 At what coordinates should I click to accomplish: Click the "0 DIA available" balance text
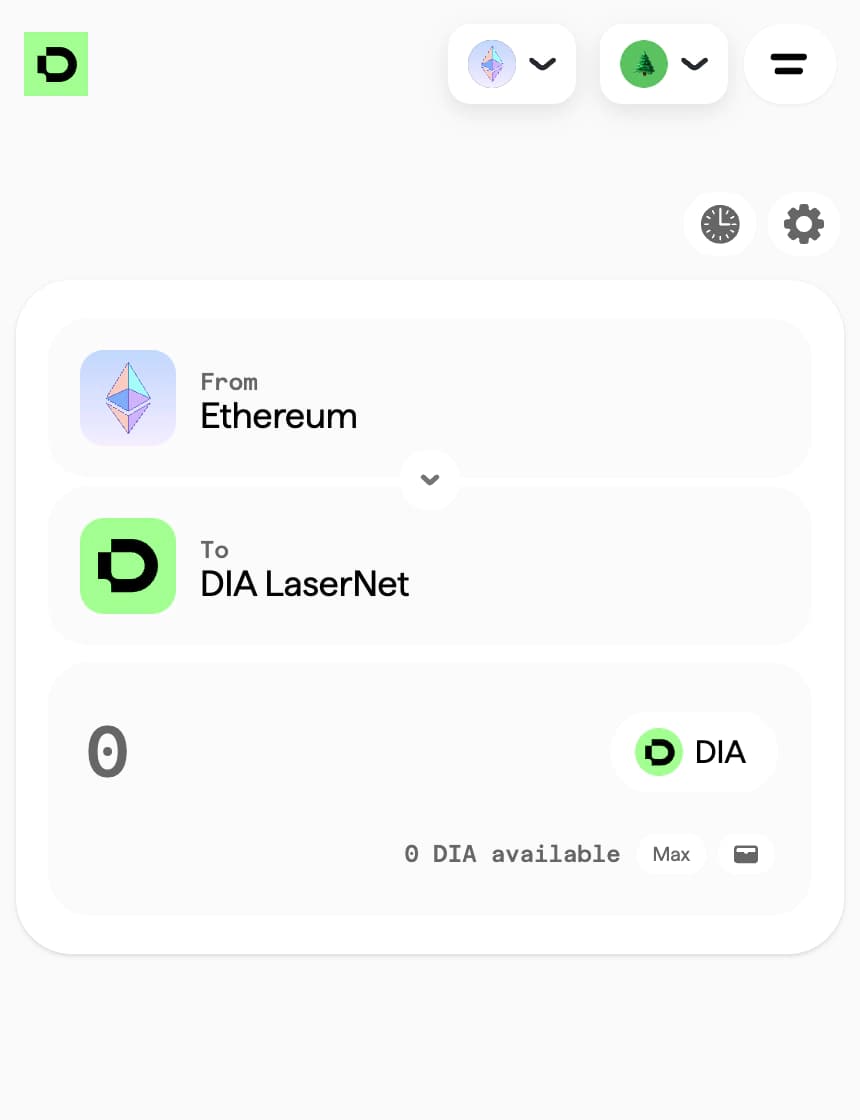[x=512, y=854]
